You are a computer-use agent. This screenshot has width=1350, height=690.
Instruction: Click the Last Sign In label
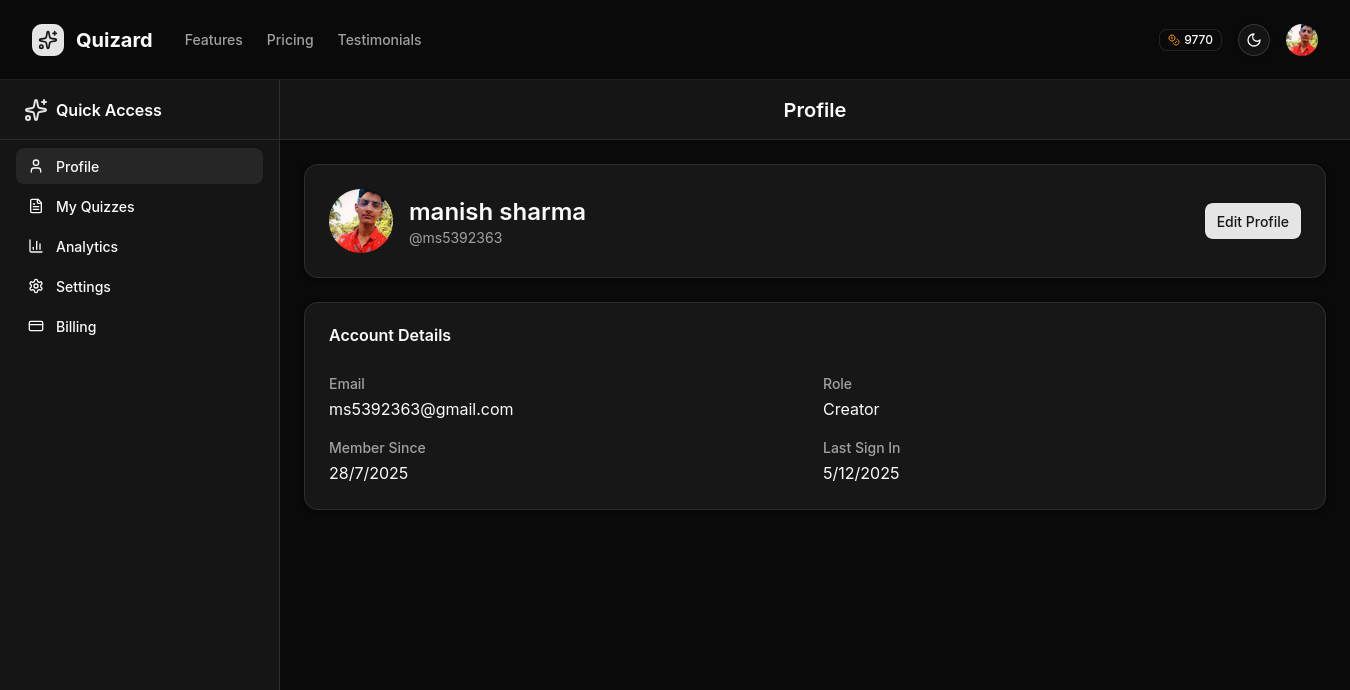pyautogui.click(x=861, y=448)
